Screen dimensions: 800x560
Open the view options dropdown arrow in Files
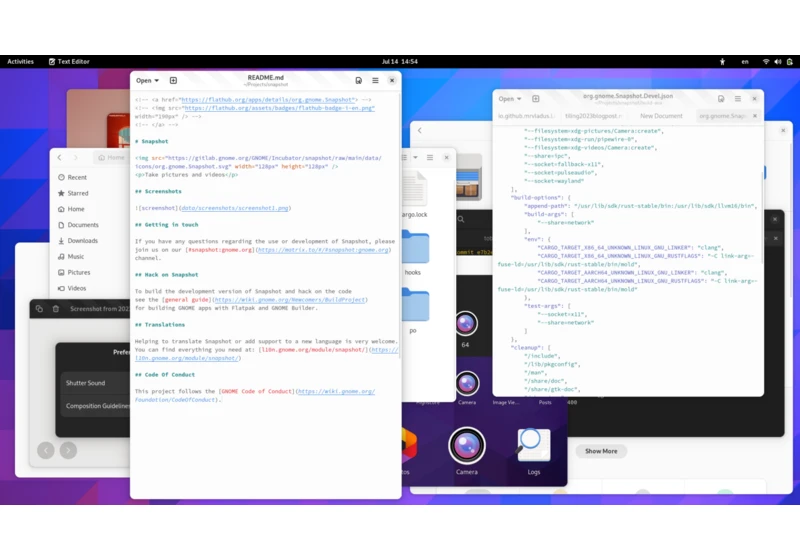pos(415,158)
